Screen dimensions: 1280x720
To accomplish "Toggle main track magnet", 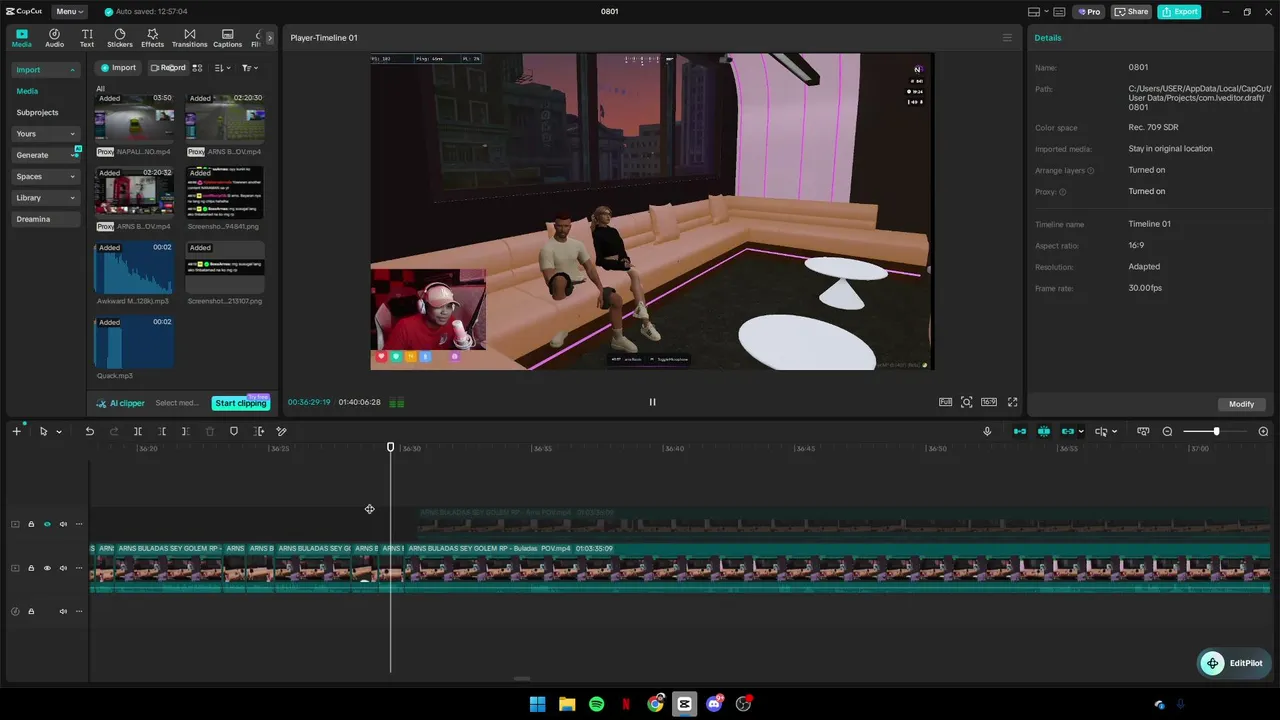I will 1019,431.
